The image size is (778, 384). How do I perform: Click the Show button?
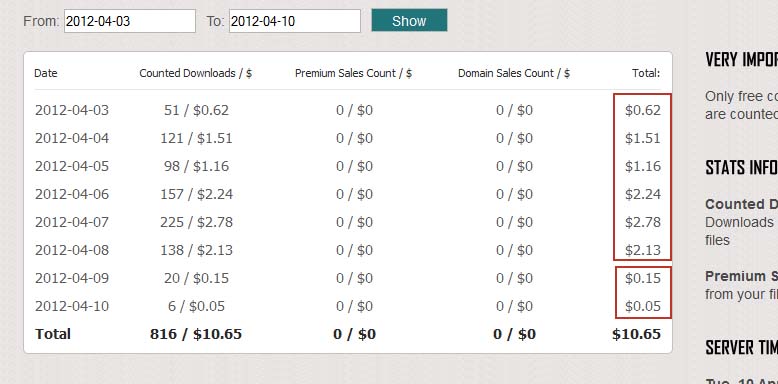(409, 20)
